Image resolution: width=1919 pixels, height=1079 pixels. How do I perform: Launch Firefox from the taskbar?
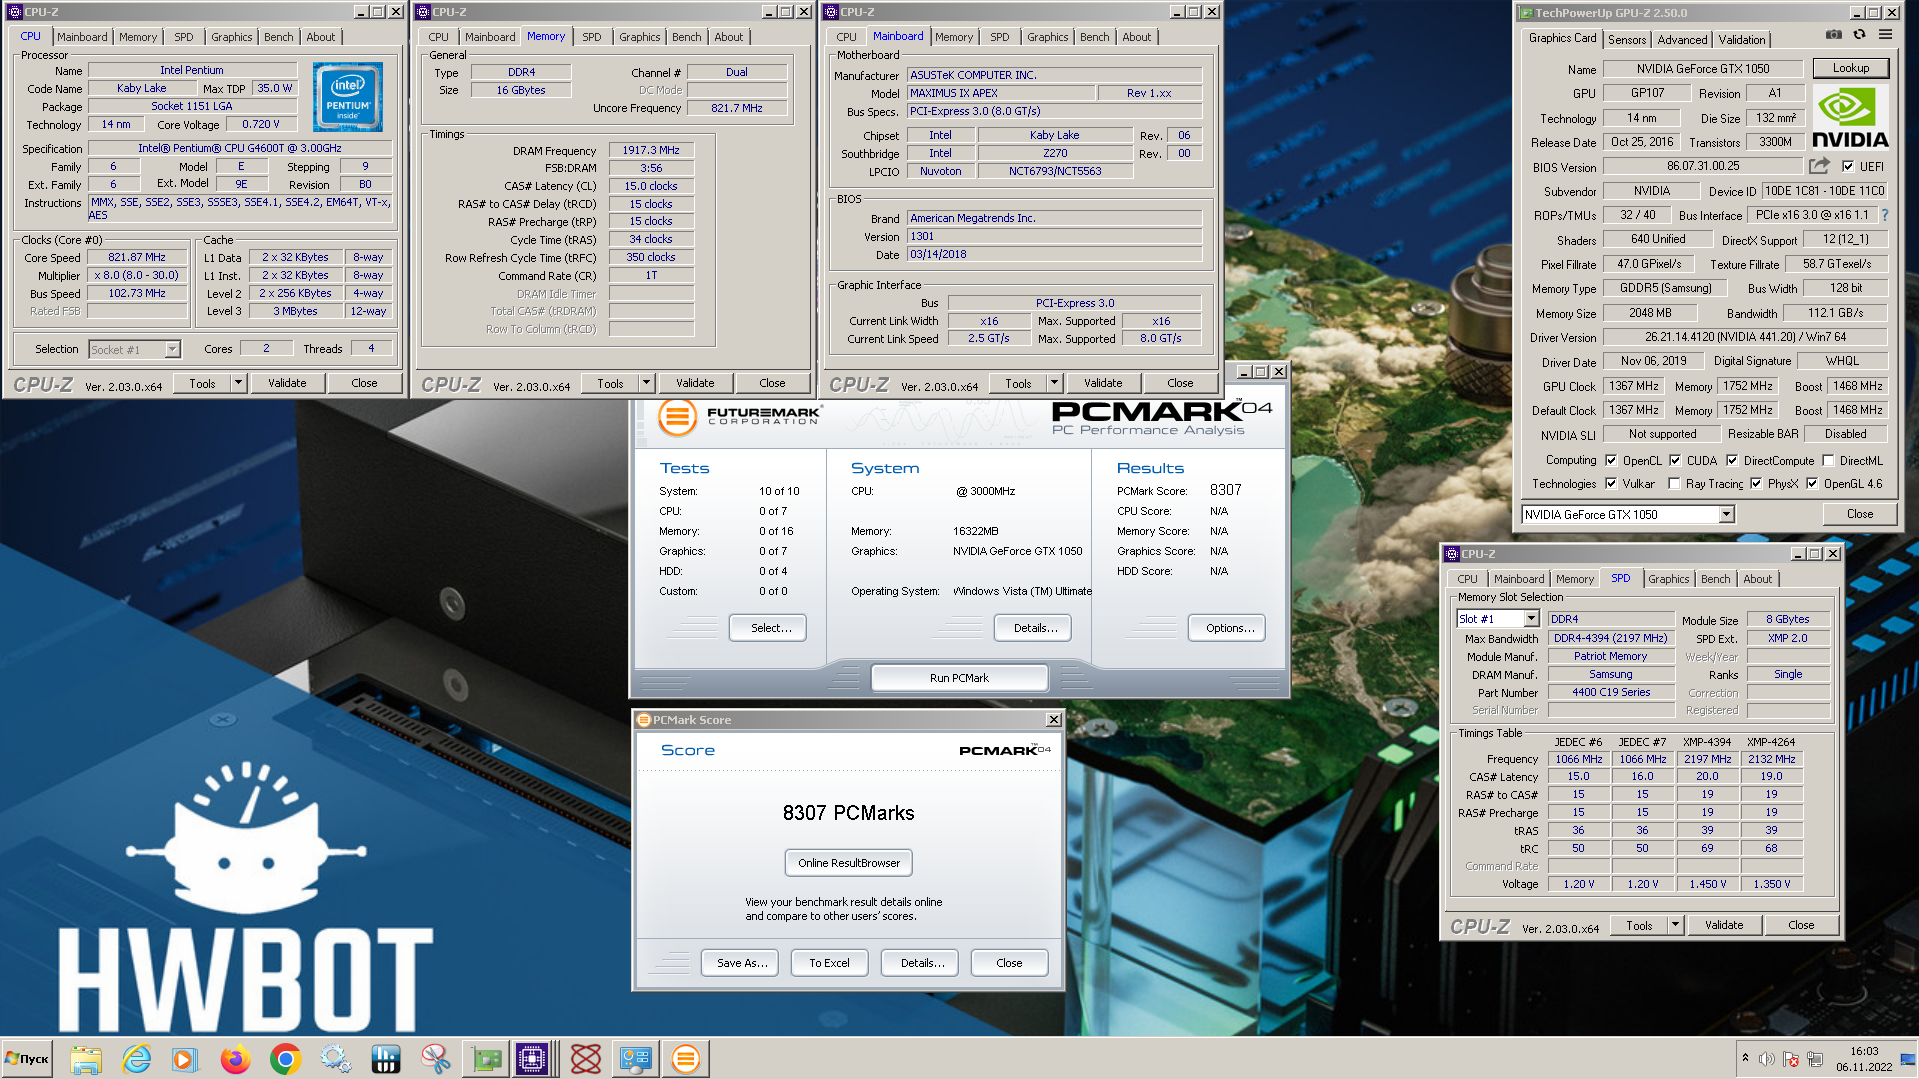235,1059
